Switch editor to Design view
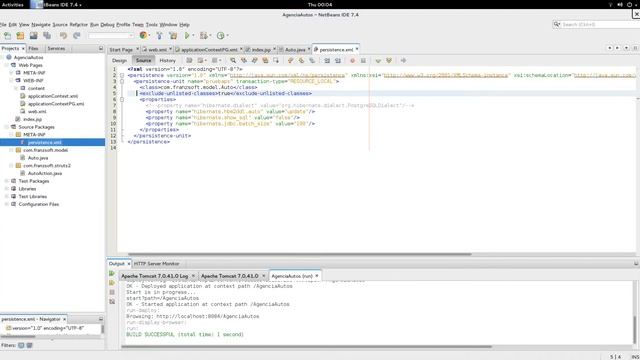Screen dimensions: 640x360 click(x=119, y=60)
